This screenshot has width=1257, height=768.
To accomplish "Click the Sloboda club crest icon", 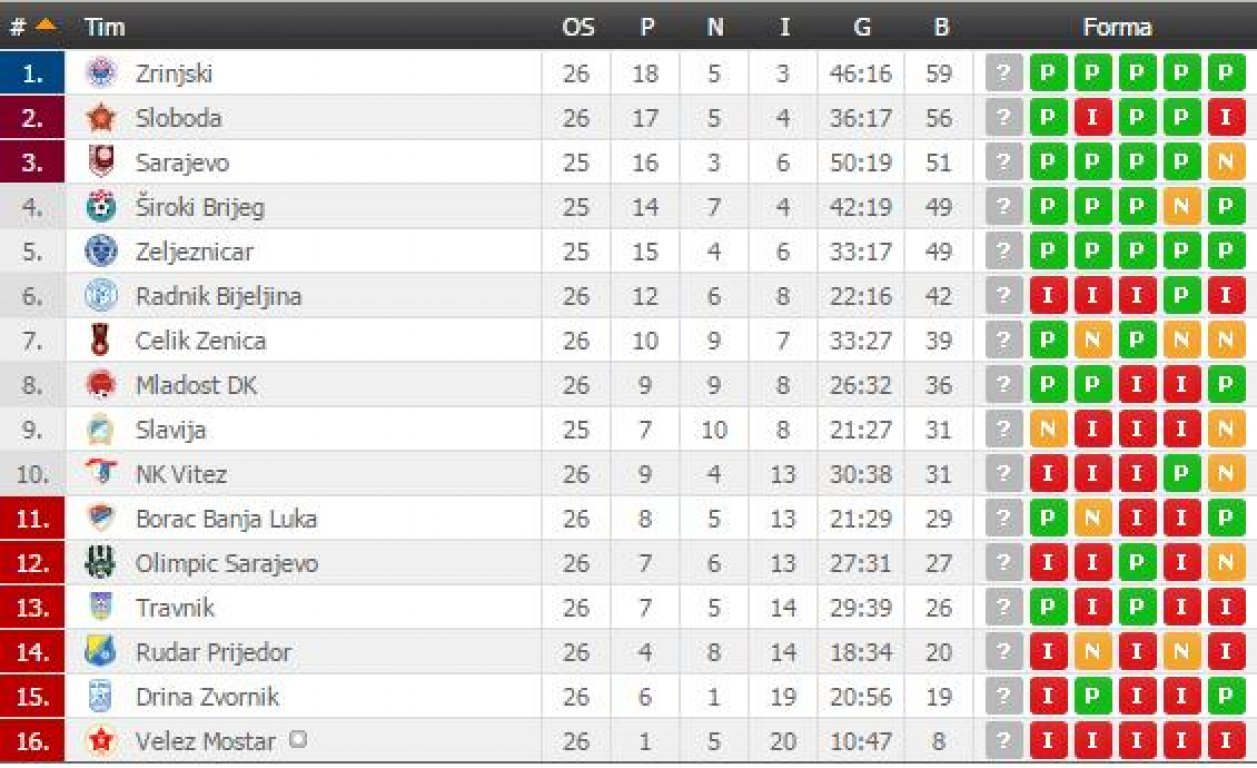I will tap(101, 118).
